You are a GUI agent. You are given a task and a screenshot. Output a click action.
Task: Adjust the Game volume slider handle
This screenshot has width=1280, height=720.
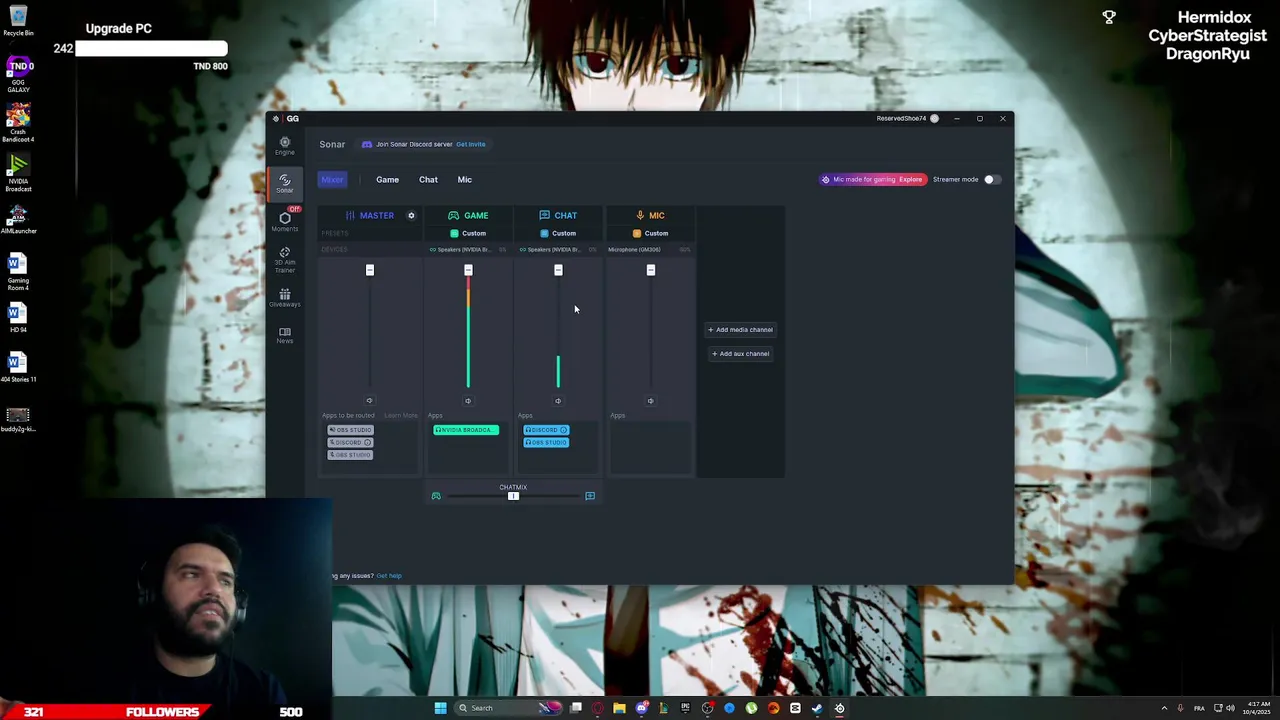pyautogui.click(x=468, y=270)
